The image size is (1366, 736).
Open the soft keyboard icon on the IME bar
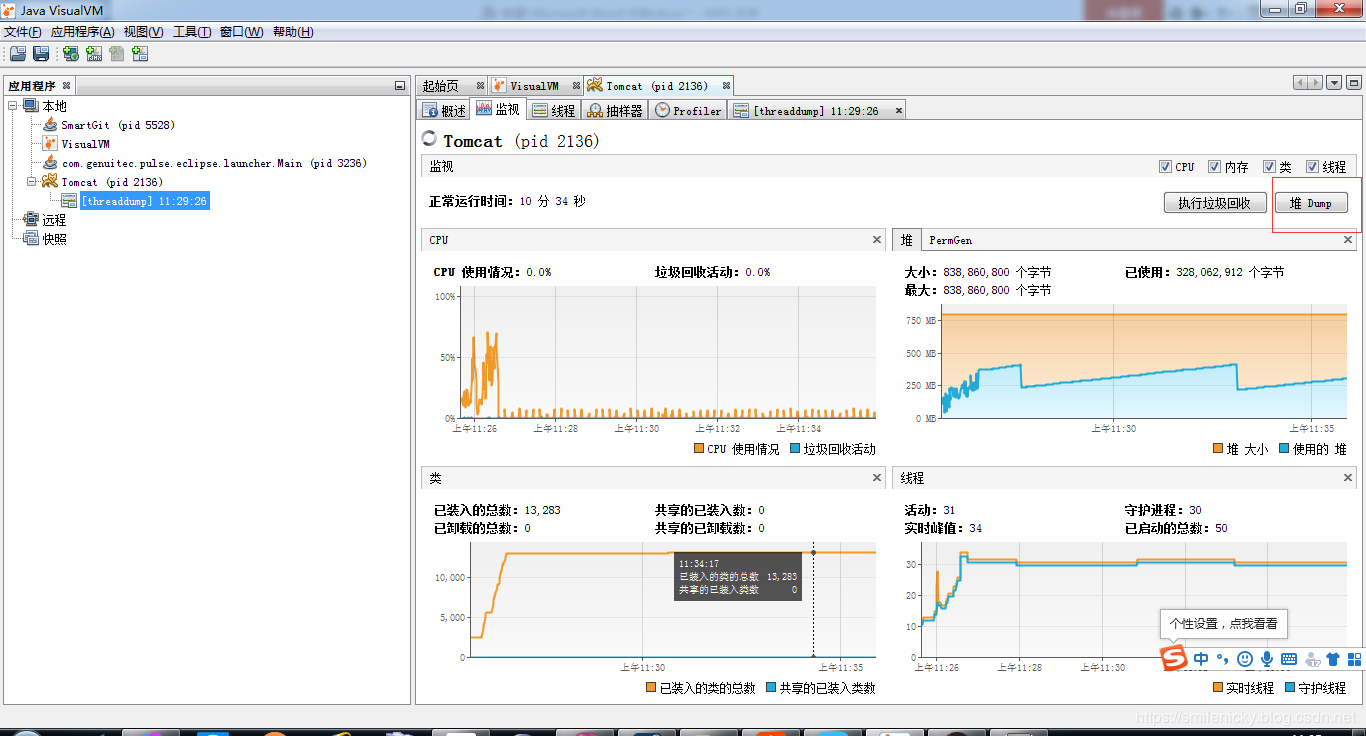[x=1289, y=659]
